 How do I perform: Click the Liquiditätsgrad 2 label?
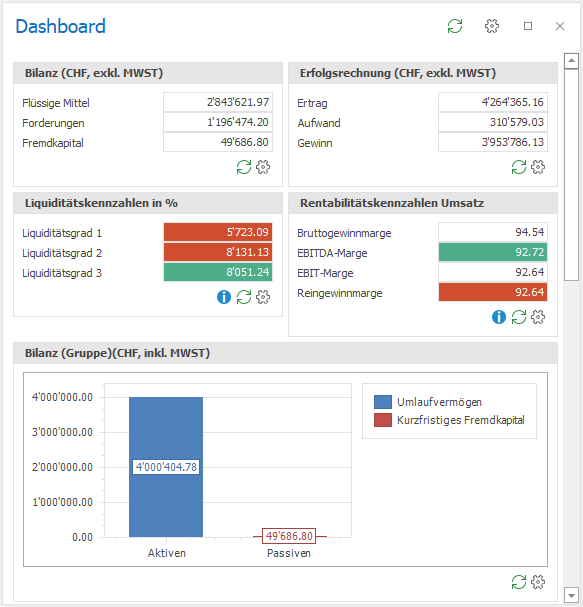[x=62, y=253]
